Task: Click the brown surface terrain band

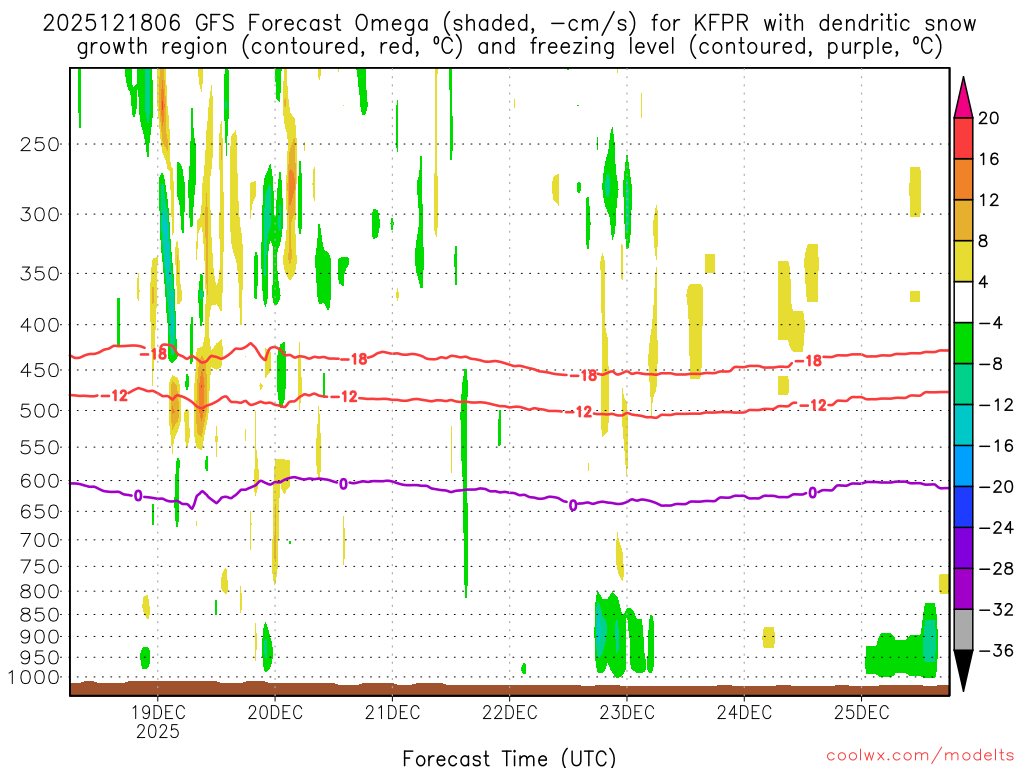Action: (x=509, y=689)
